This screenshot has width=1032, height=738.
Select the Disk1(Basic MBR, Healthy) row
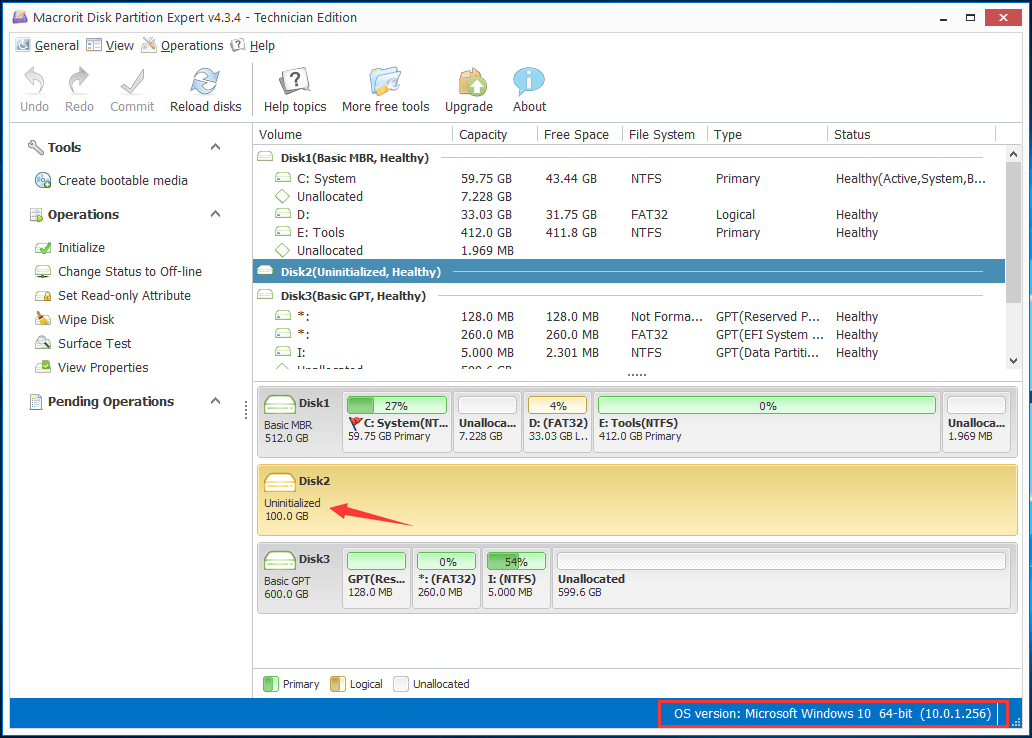pyautogui.click(x=629, y=157)
